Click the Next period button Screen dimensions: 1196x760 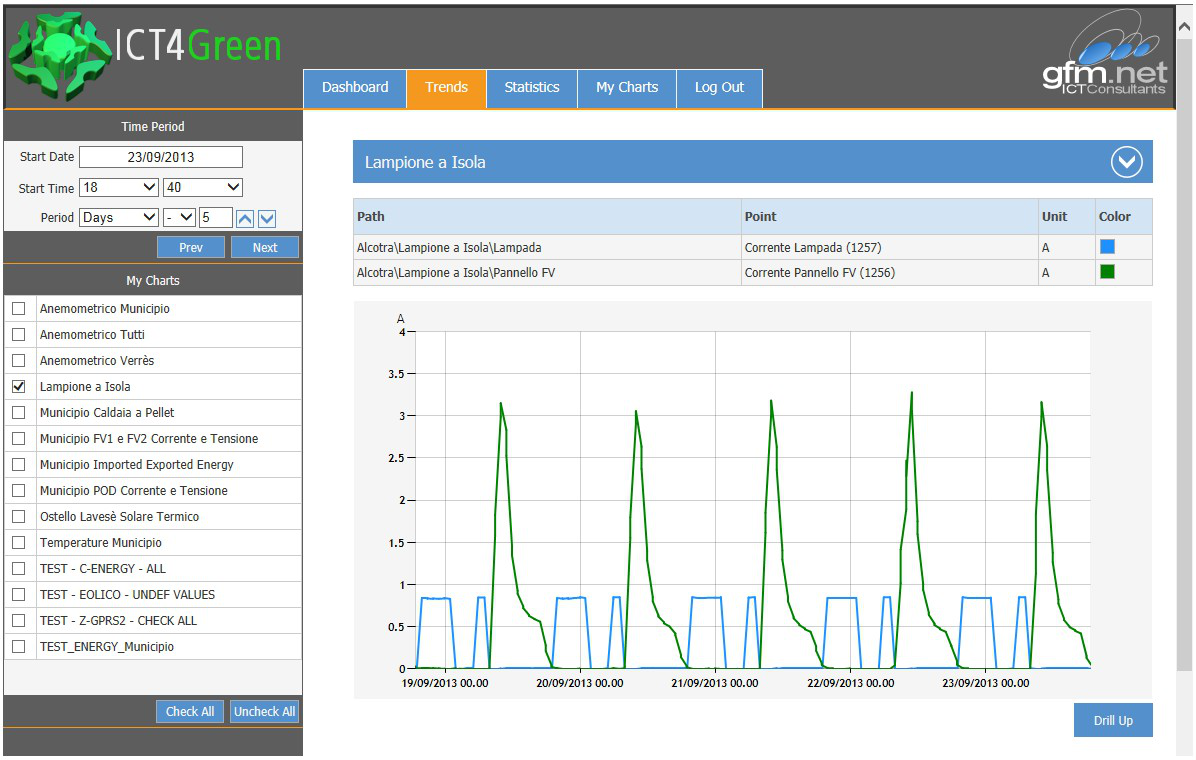(265, 248)
